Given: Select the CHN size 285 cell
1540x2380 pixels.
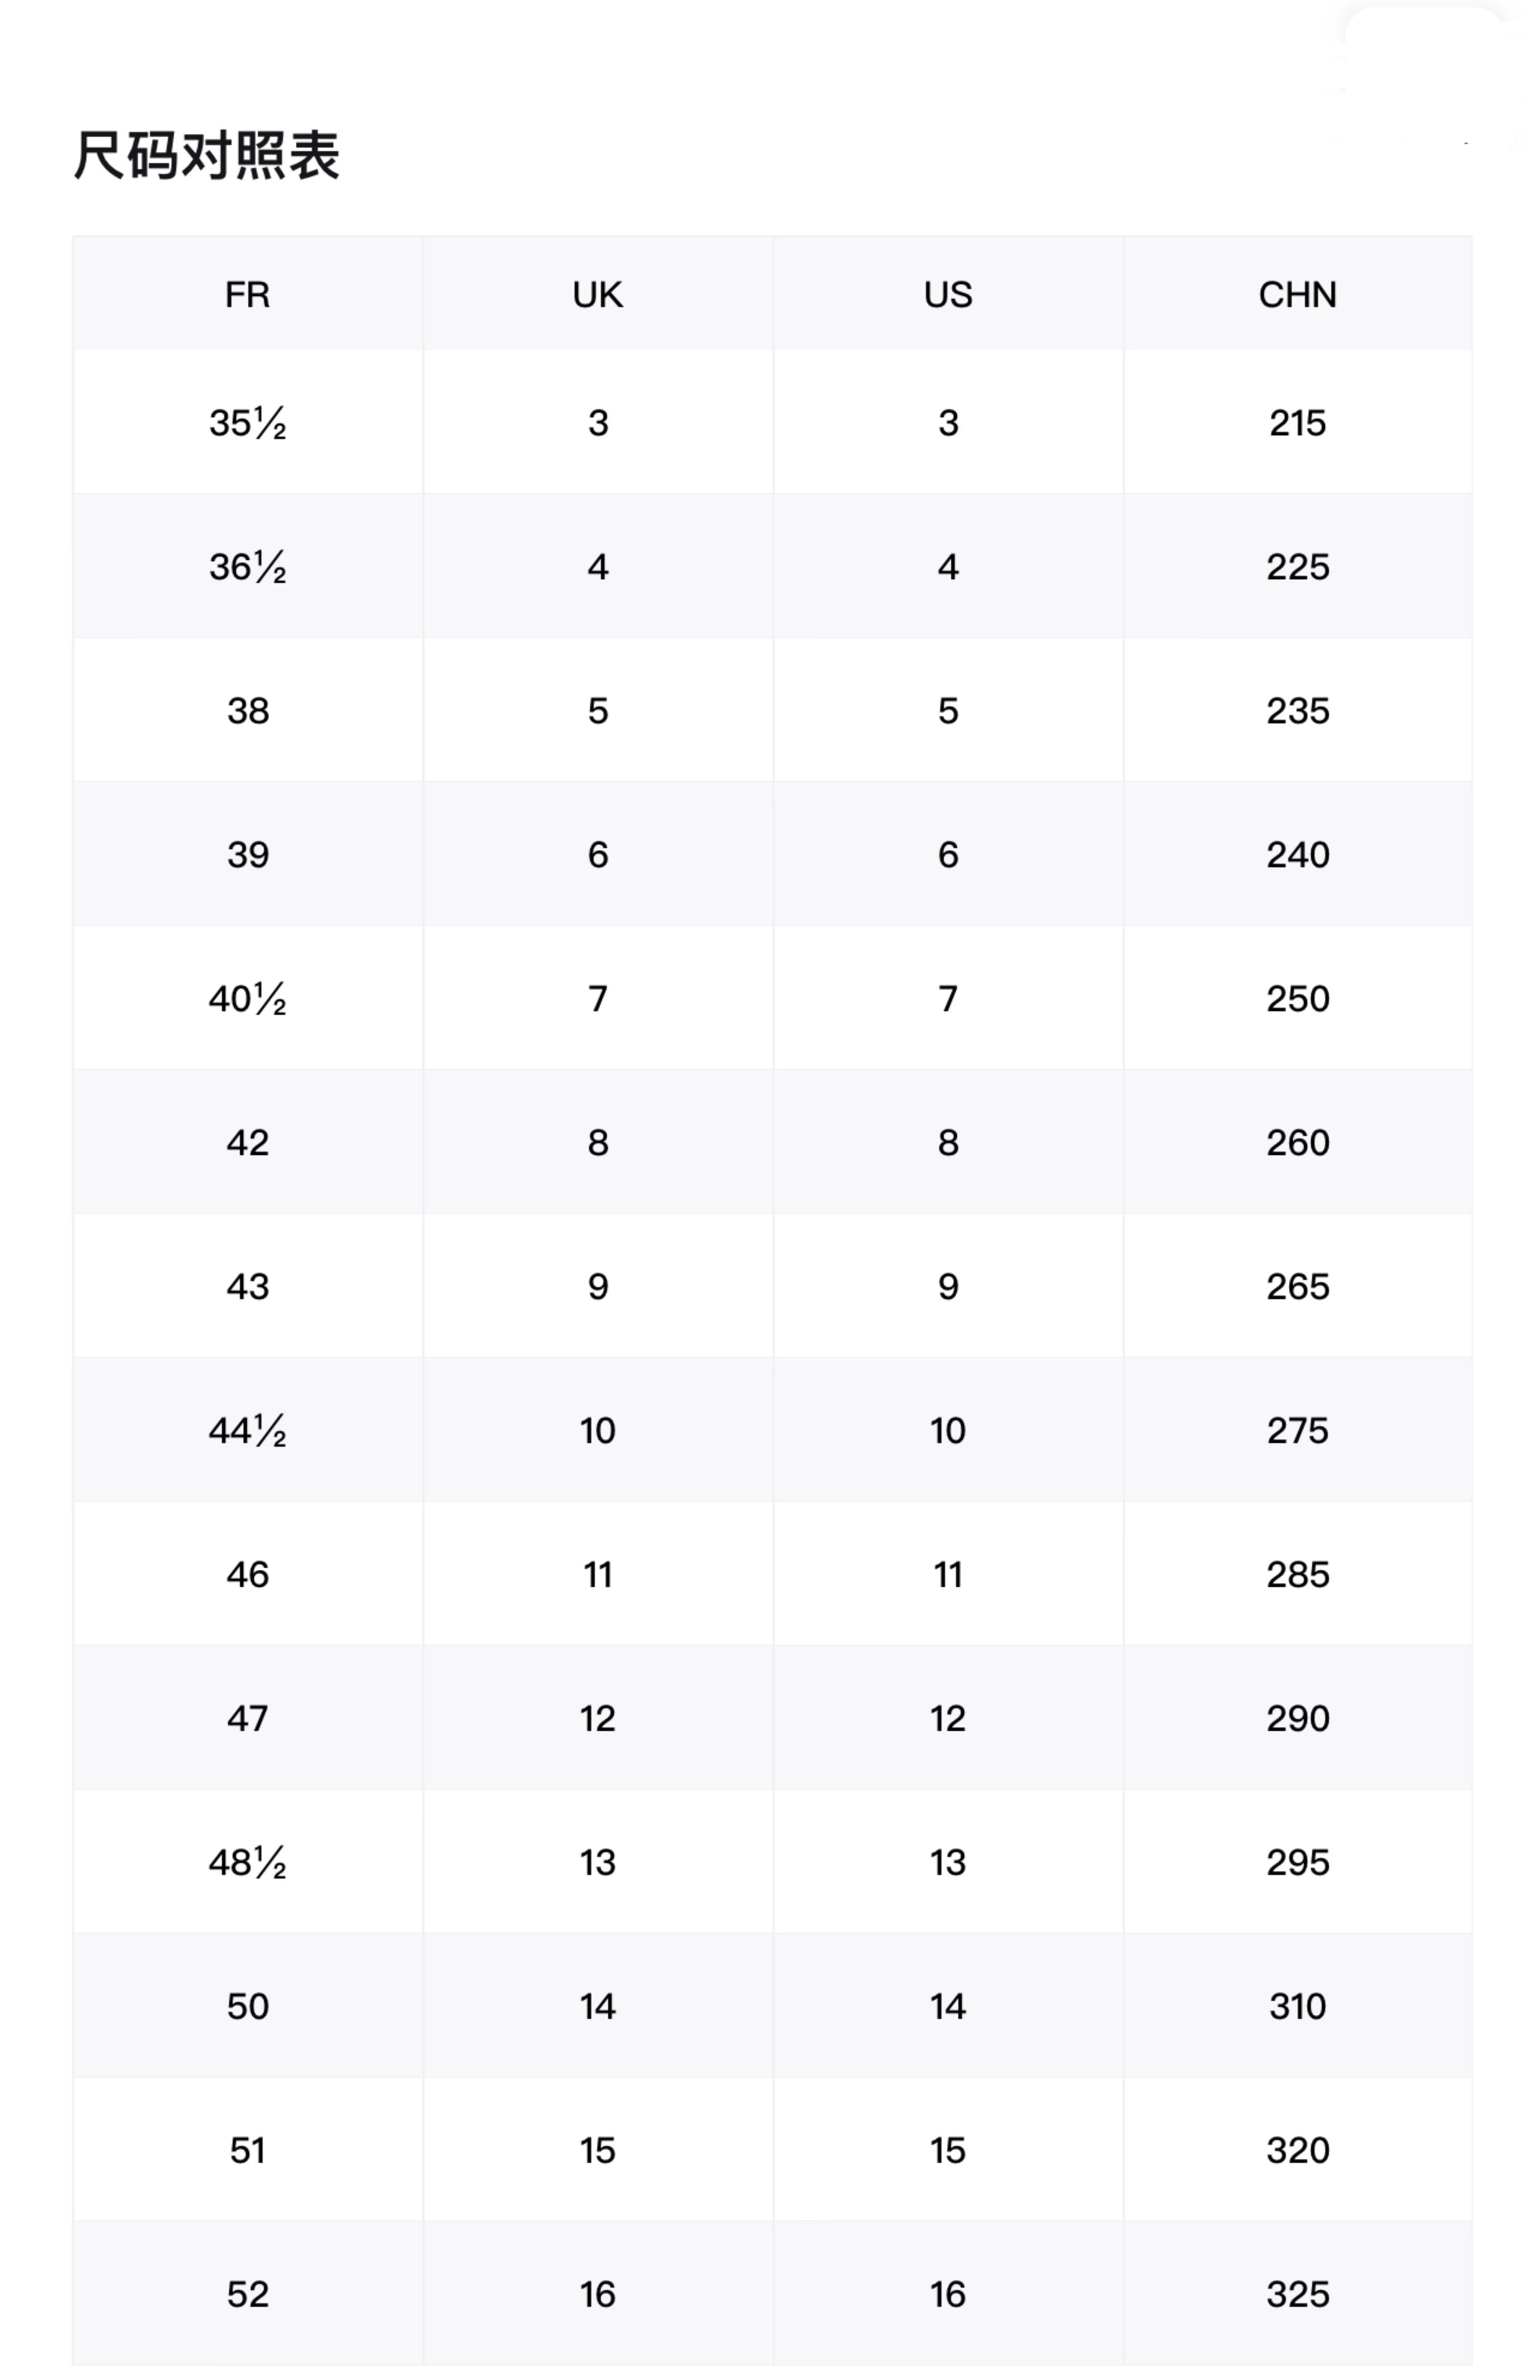Looking at the screenshot, I should [x=1297, y=1575].
